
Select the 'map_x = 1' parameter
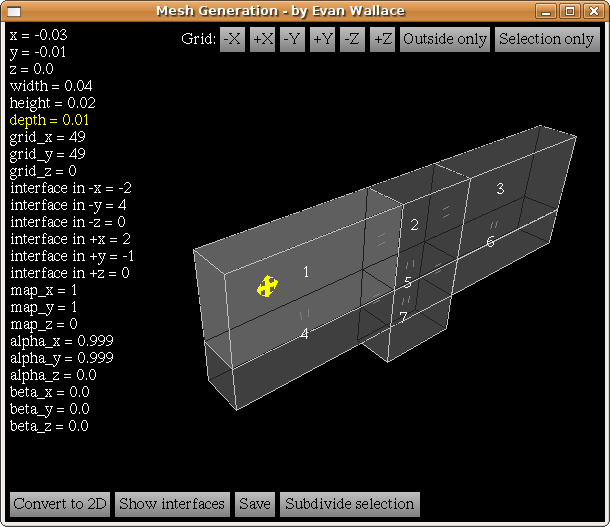coord(44,290)
